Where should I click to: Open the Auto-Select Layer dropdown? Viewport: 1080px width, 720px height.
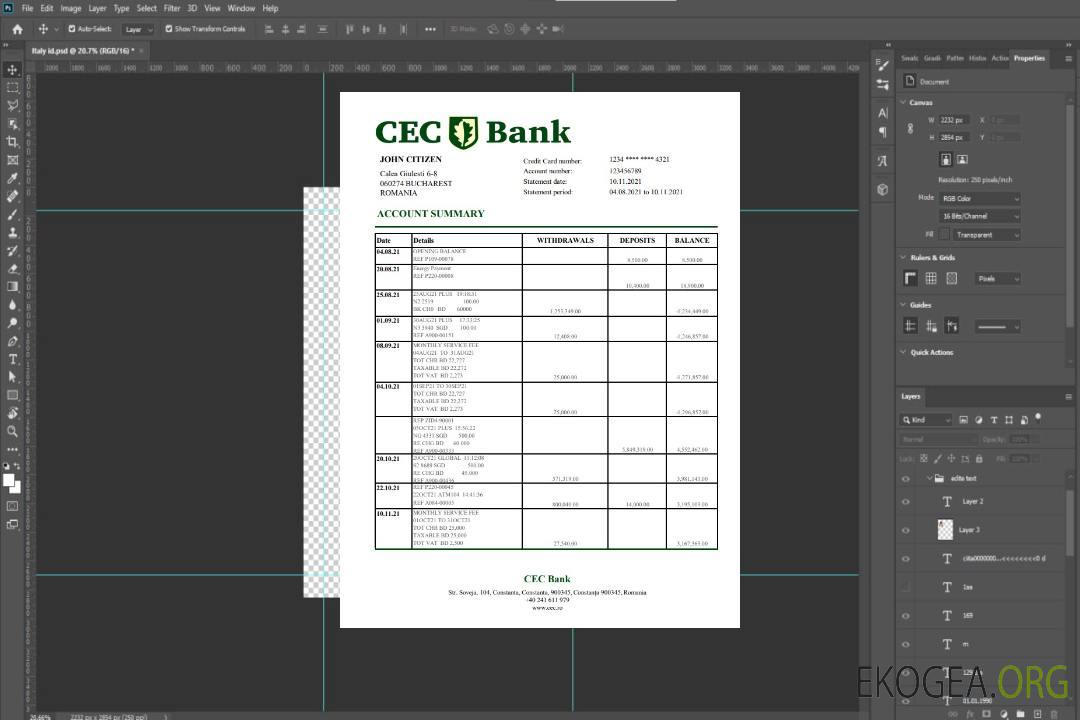[138, 29]
